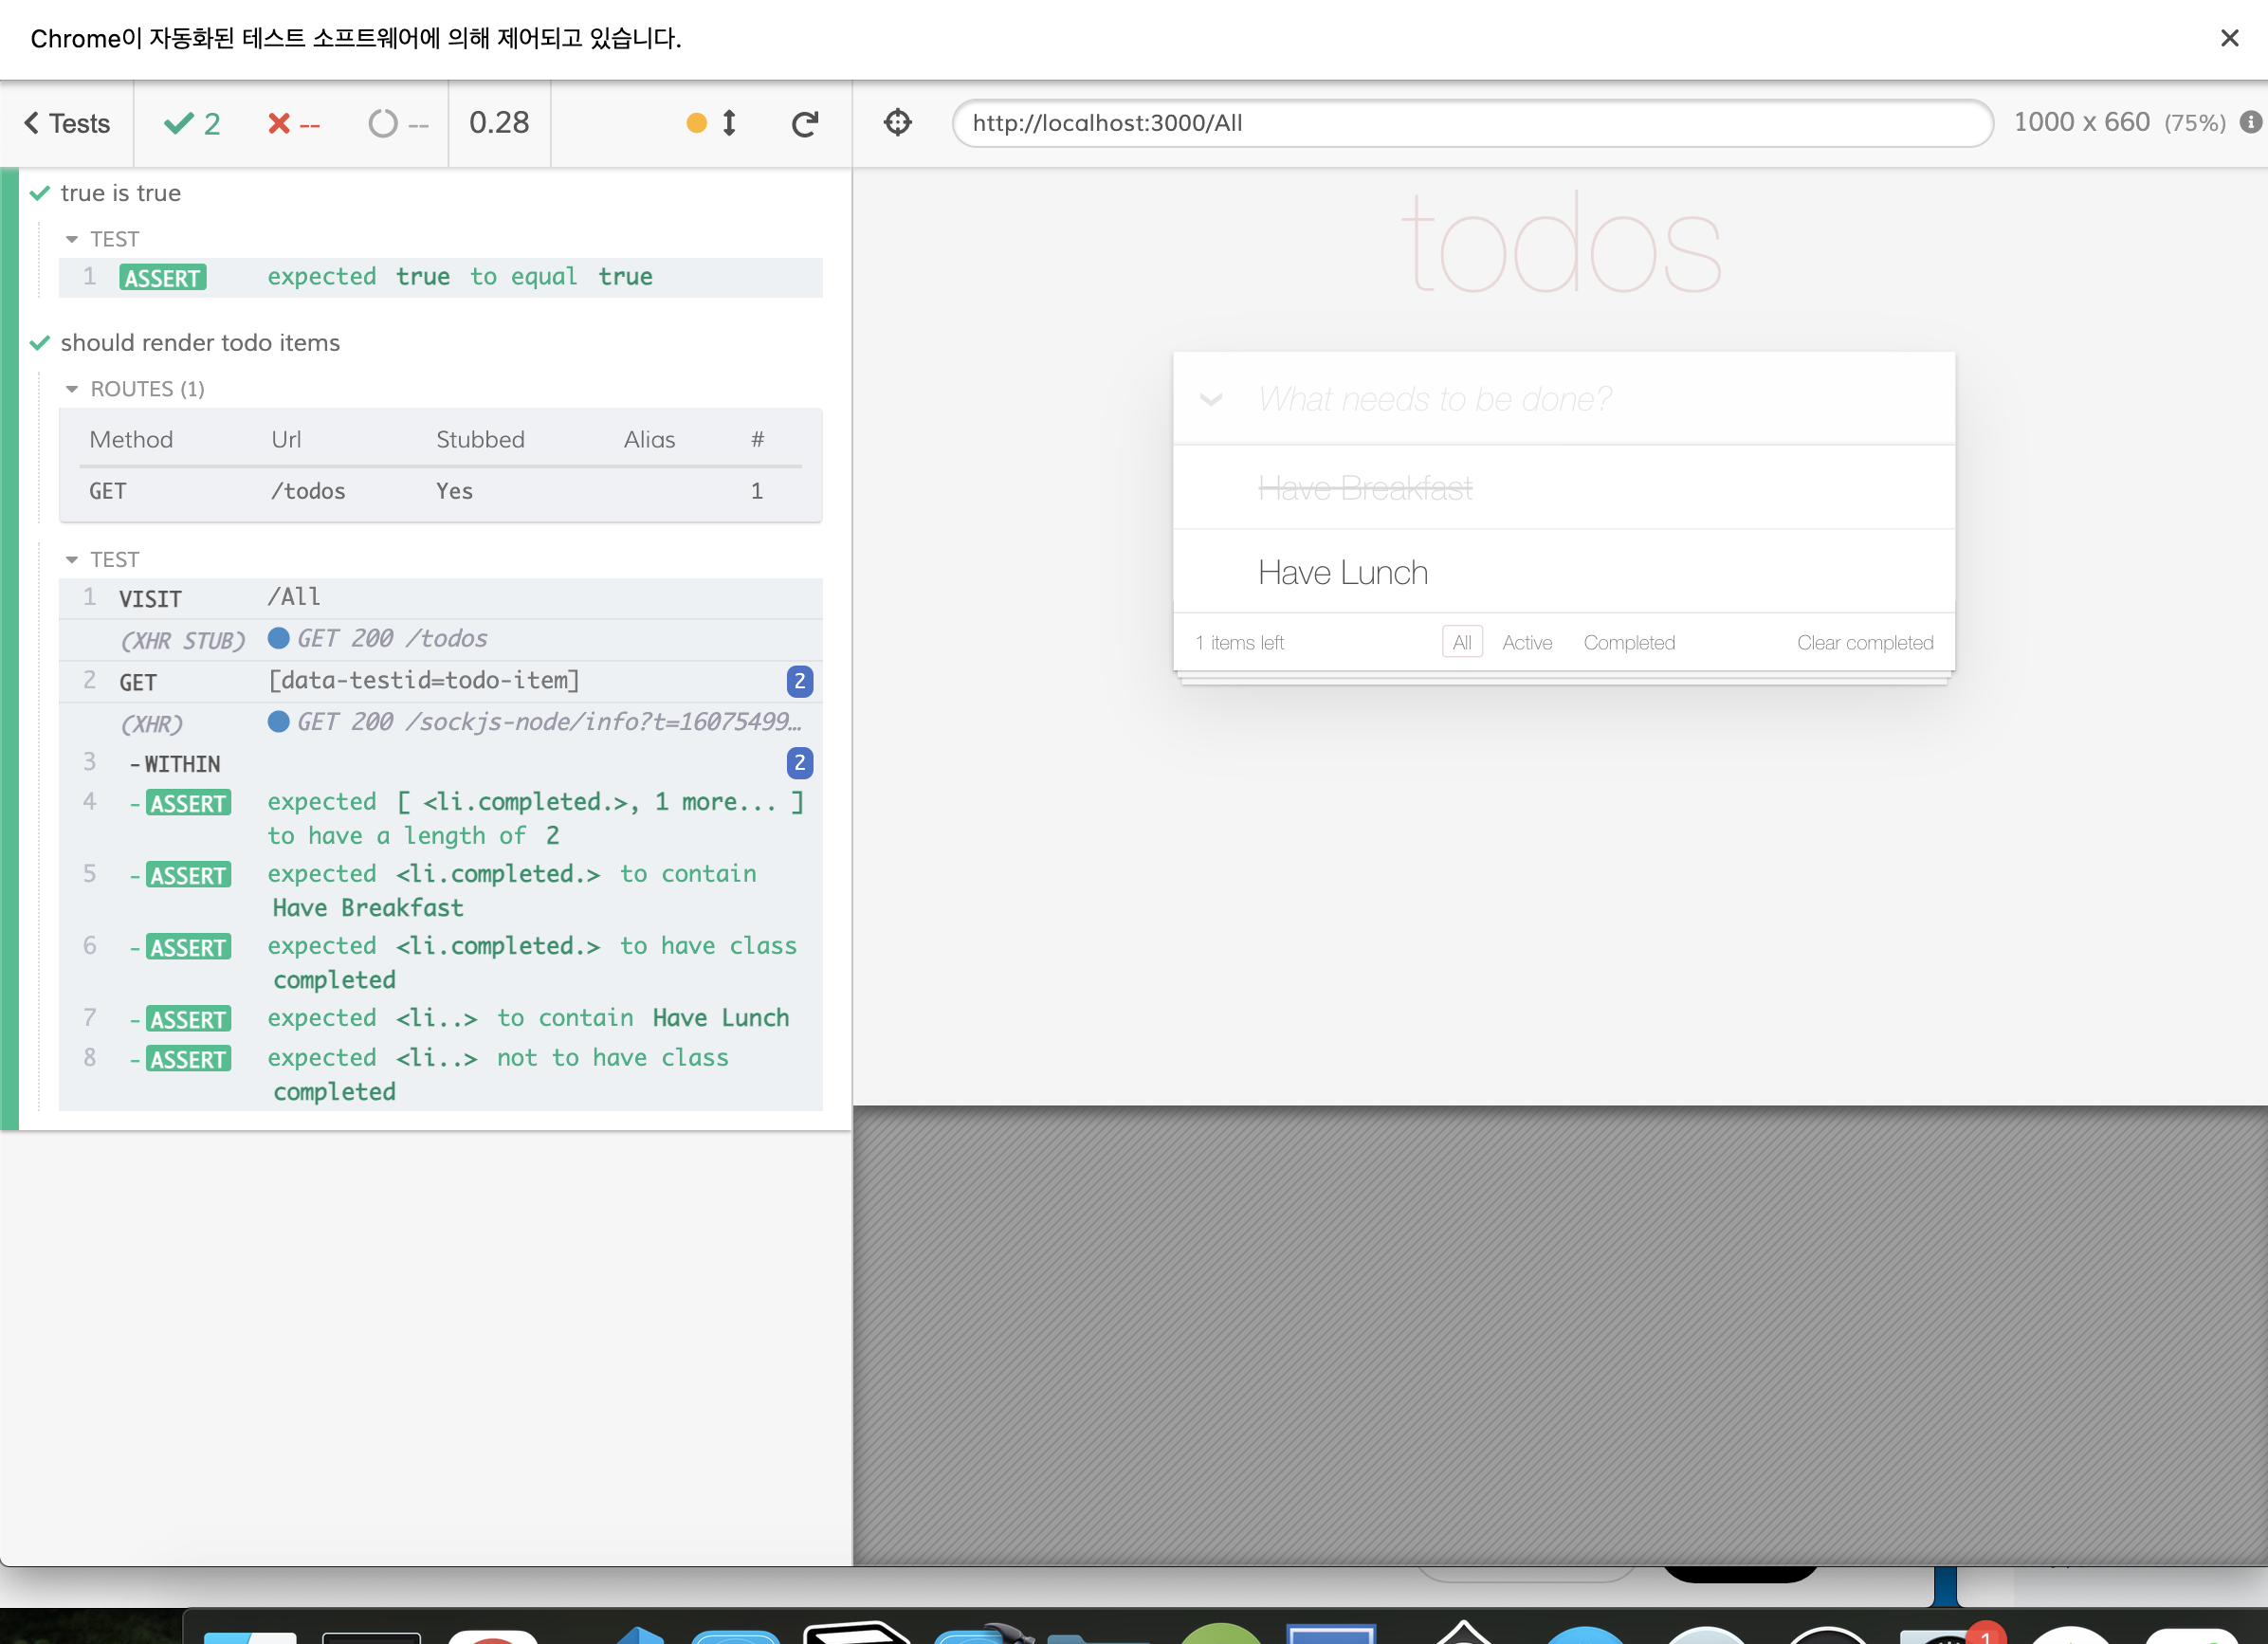2268x1644 pixels.
Task: Toggle Have Breakfast todo checkbox
Action: [x=1213, y=488]
